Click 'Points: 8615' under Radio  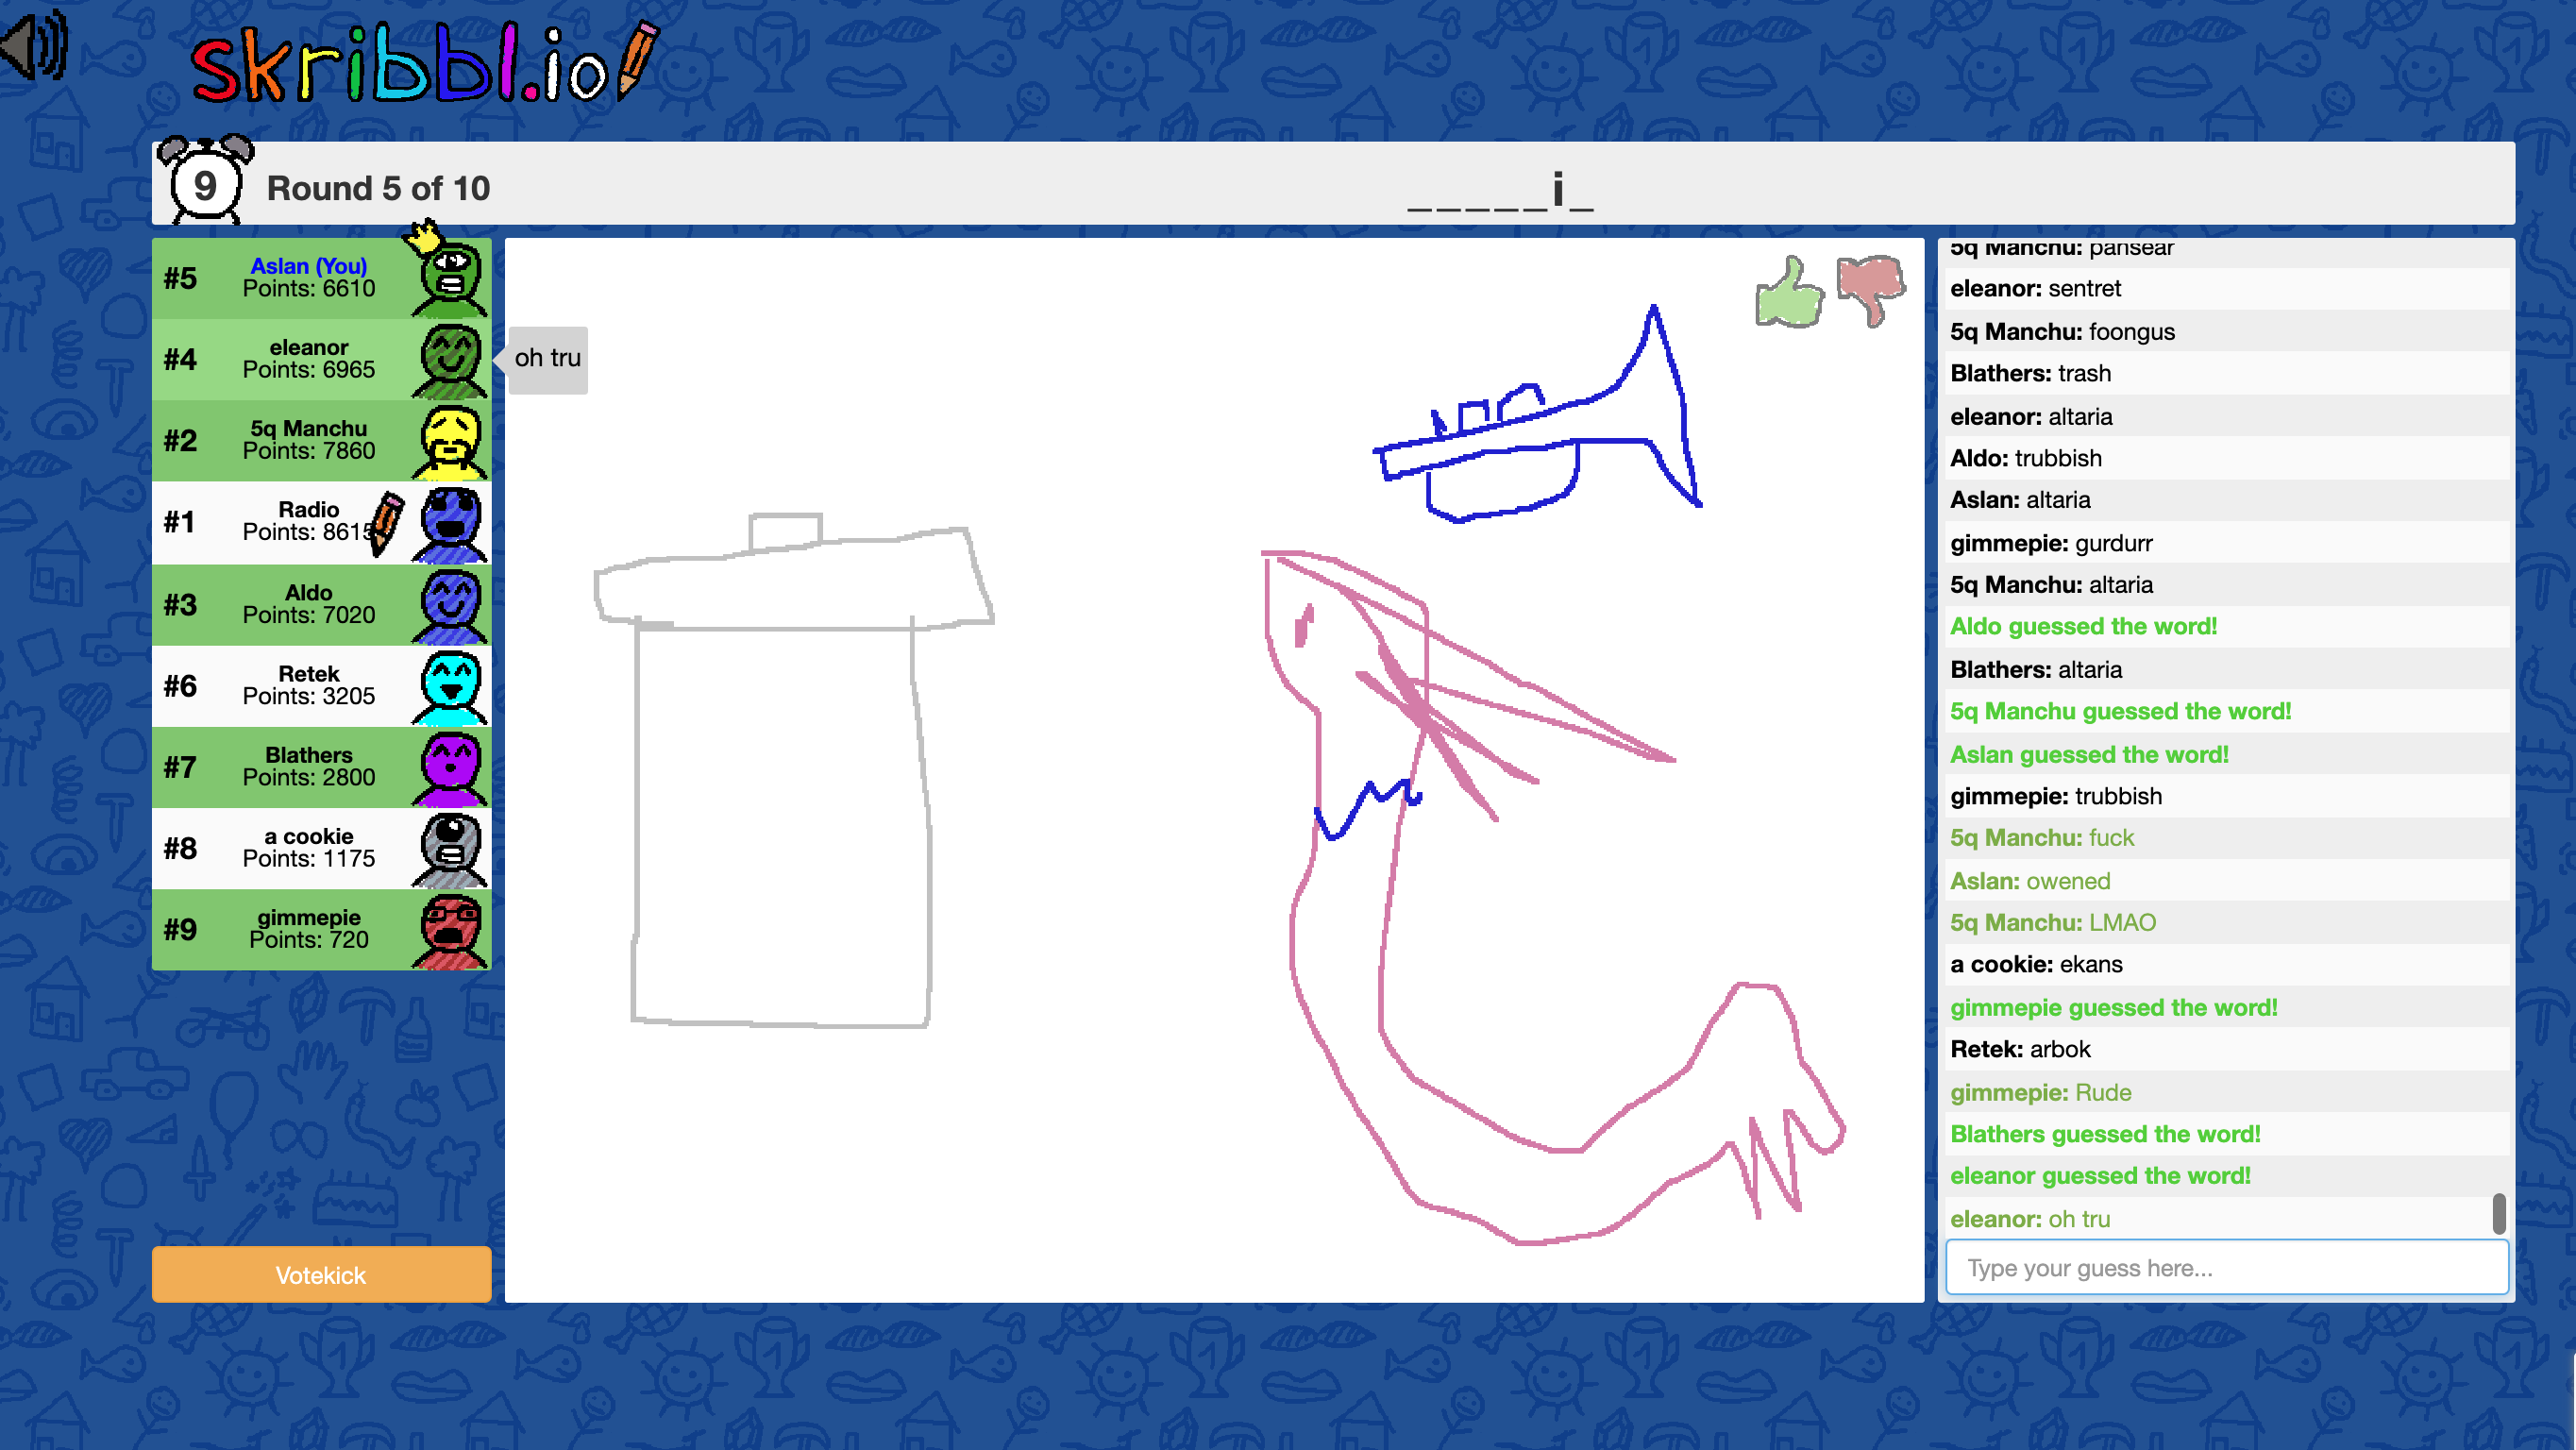(310, 532)
